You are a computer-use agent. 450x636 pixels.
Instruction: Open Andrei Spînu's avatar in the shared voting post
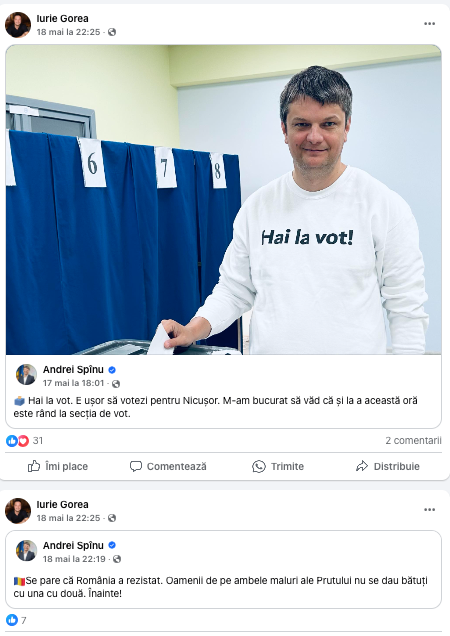(x=26, y=374)
